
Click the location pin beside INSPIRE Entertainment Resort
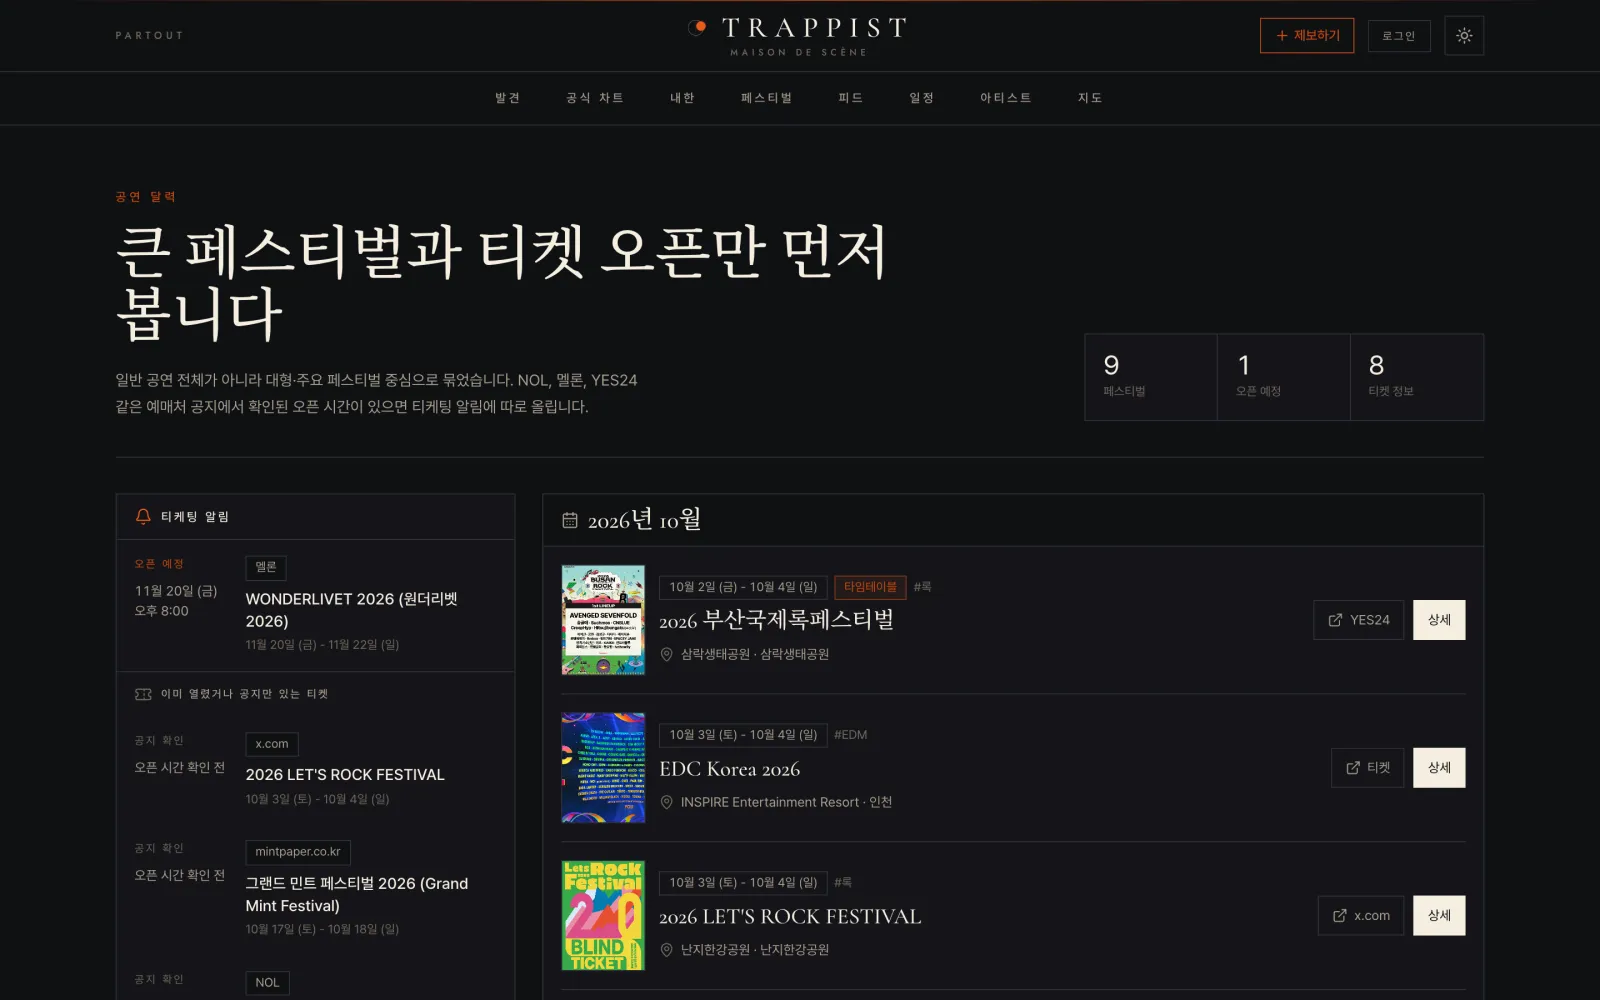pyautogui.click(x=667, y=802)
